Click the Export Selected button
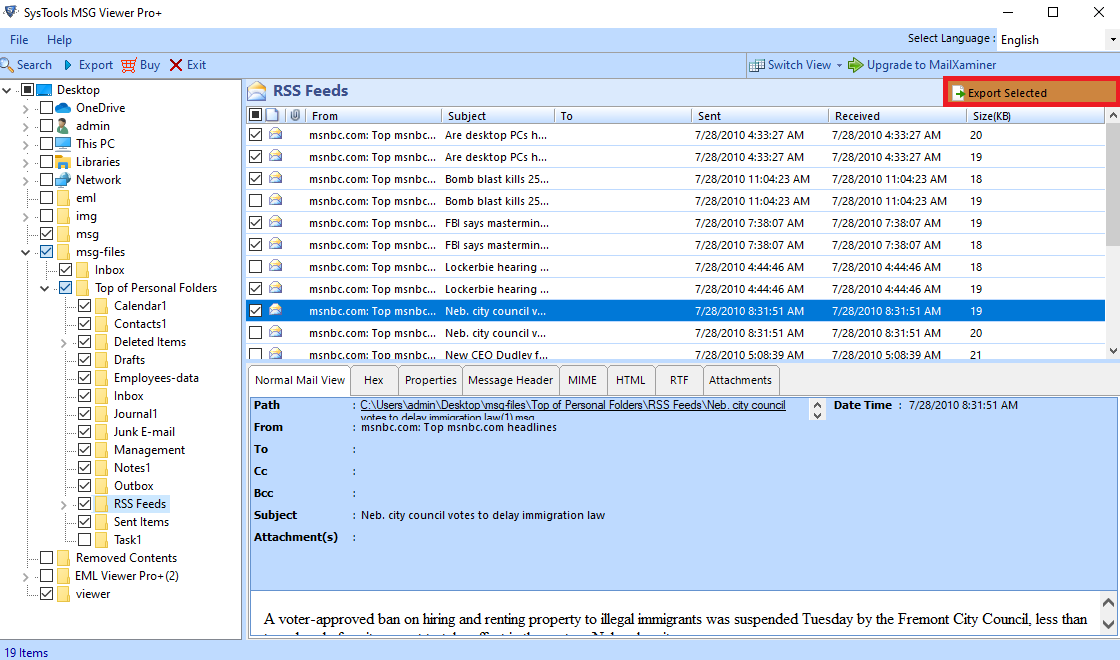The image size is (1120, 660). [x=1031, y=92]
